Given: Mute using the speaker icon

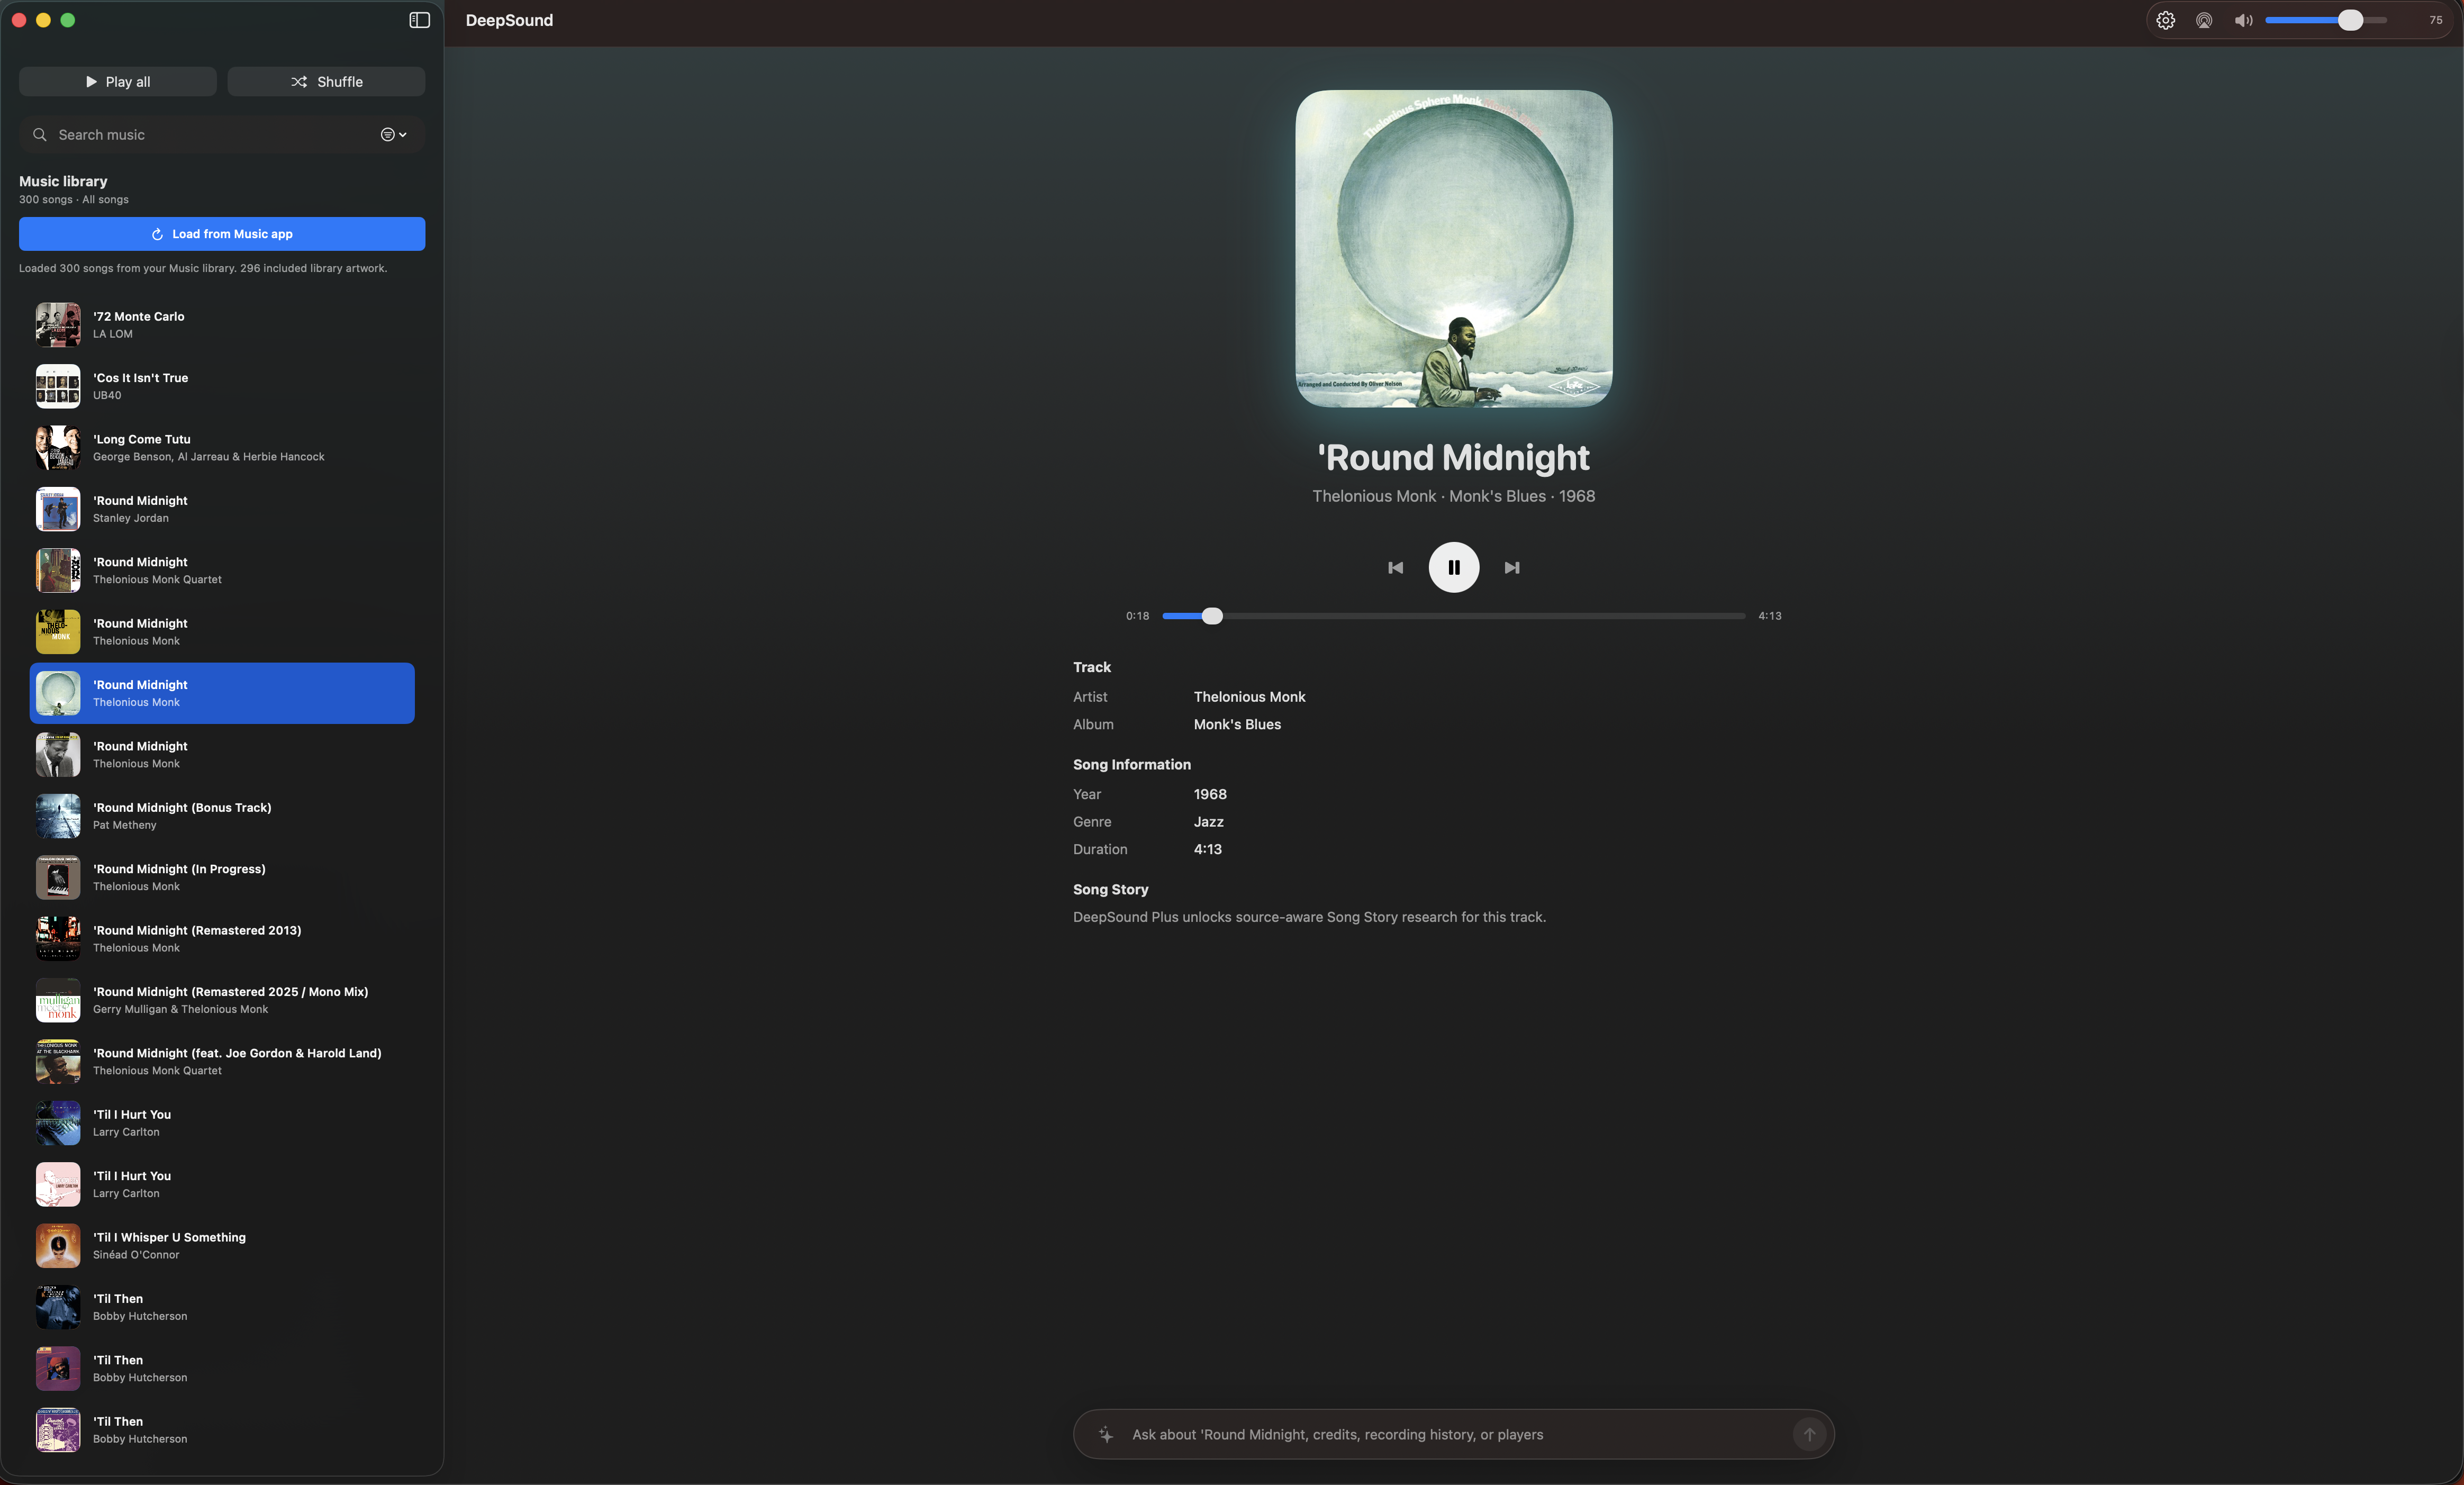Looking at the screenshot, I should (x=2244, y=20).
